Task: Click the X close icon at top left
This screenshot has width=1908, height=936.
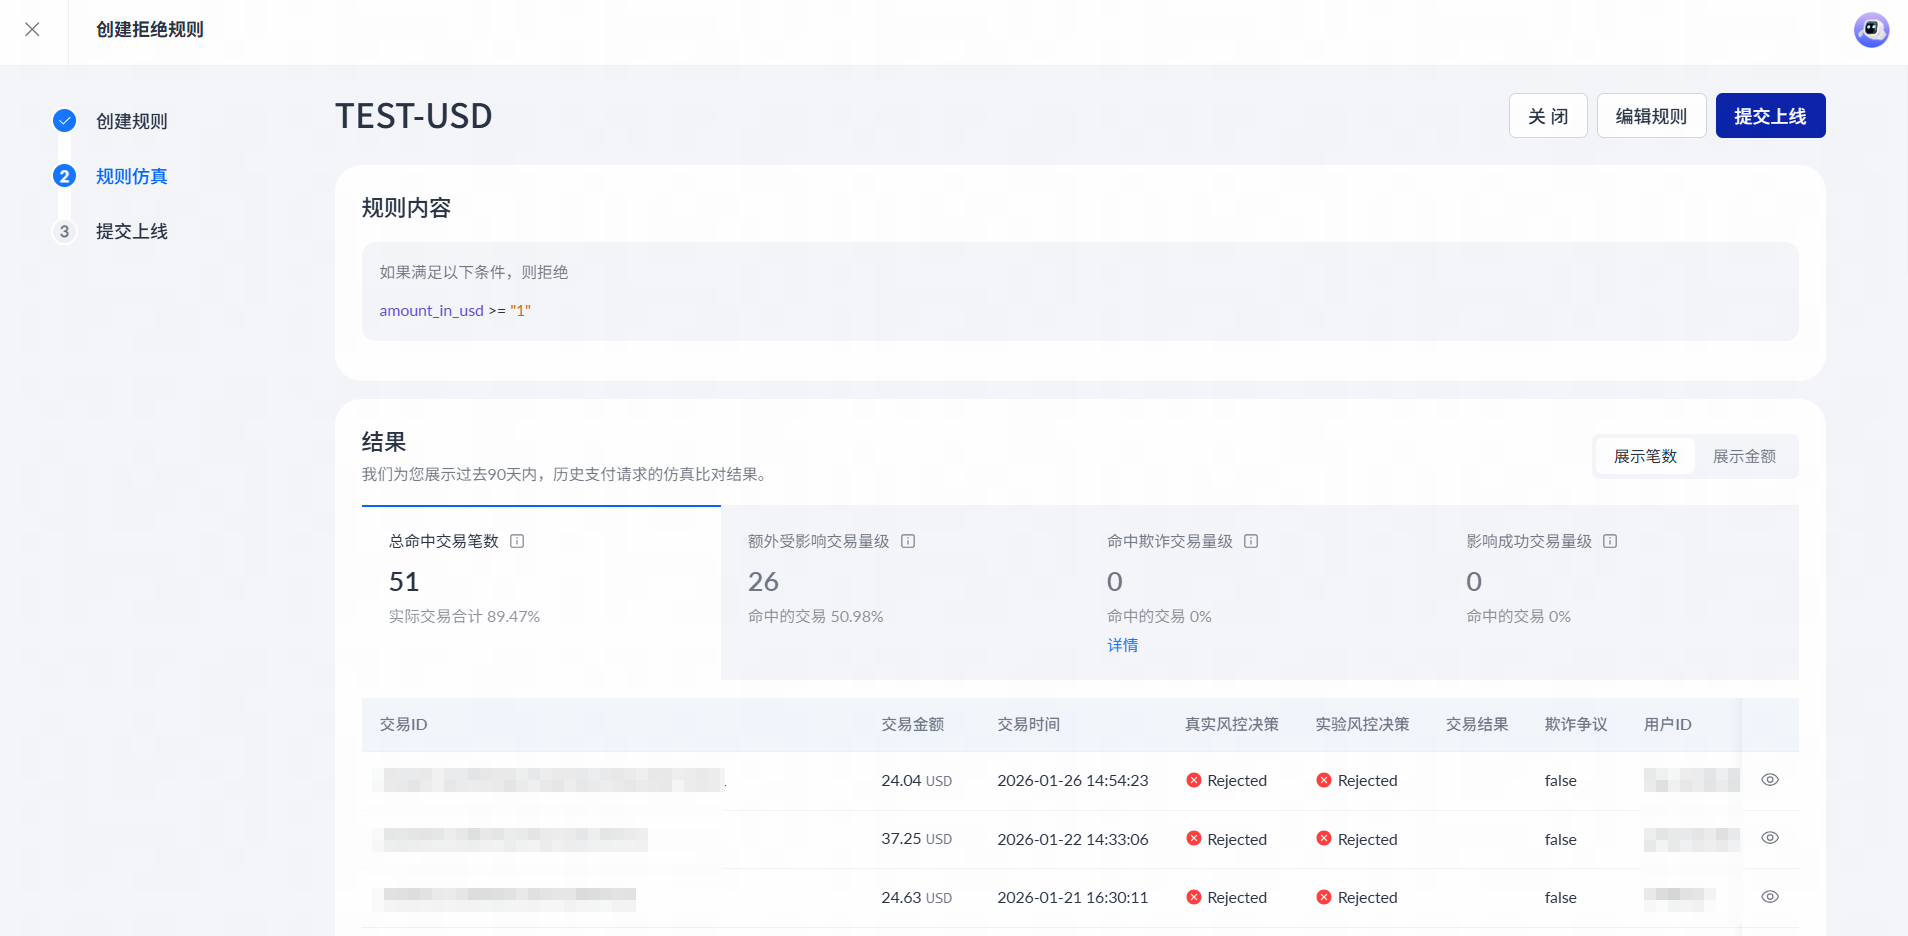Action: click(x=32, y=30)
